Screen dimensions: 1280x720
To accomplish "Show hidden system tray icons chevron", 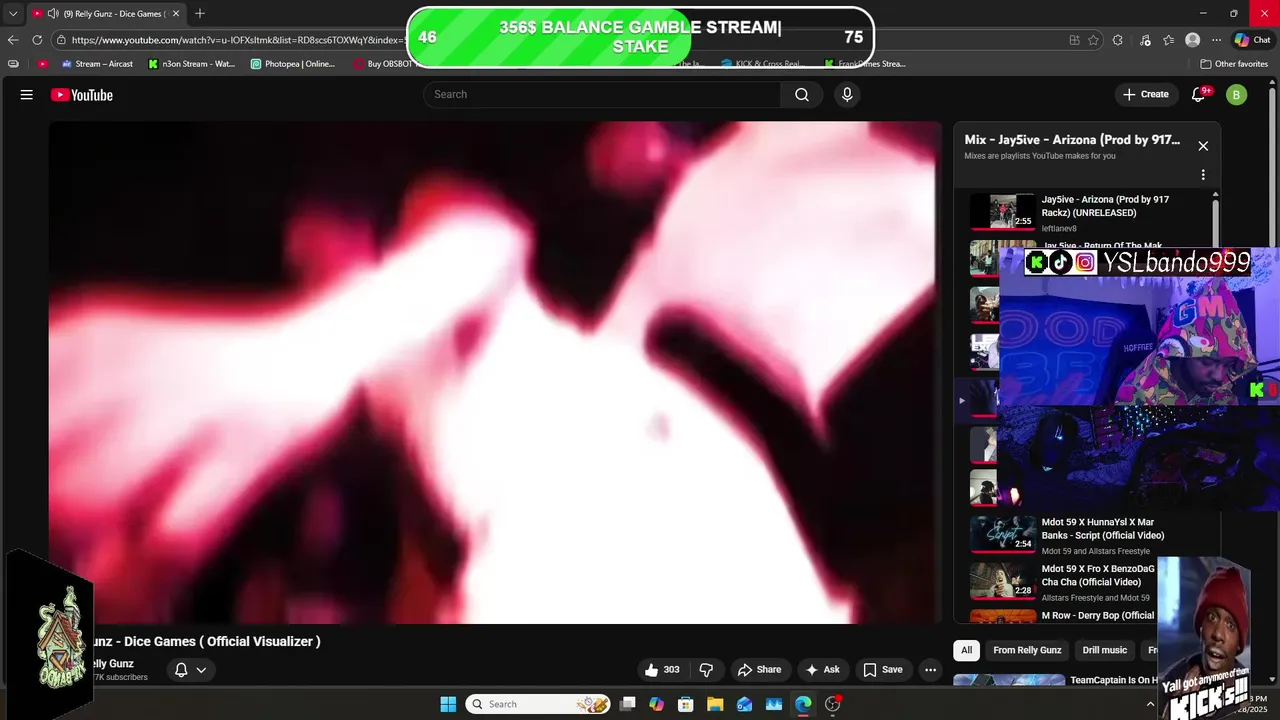I will coord(1150,704).
